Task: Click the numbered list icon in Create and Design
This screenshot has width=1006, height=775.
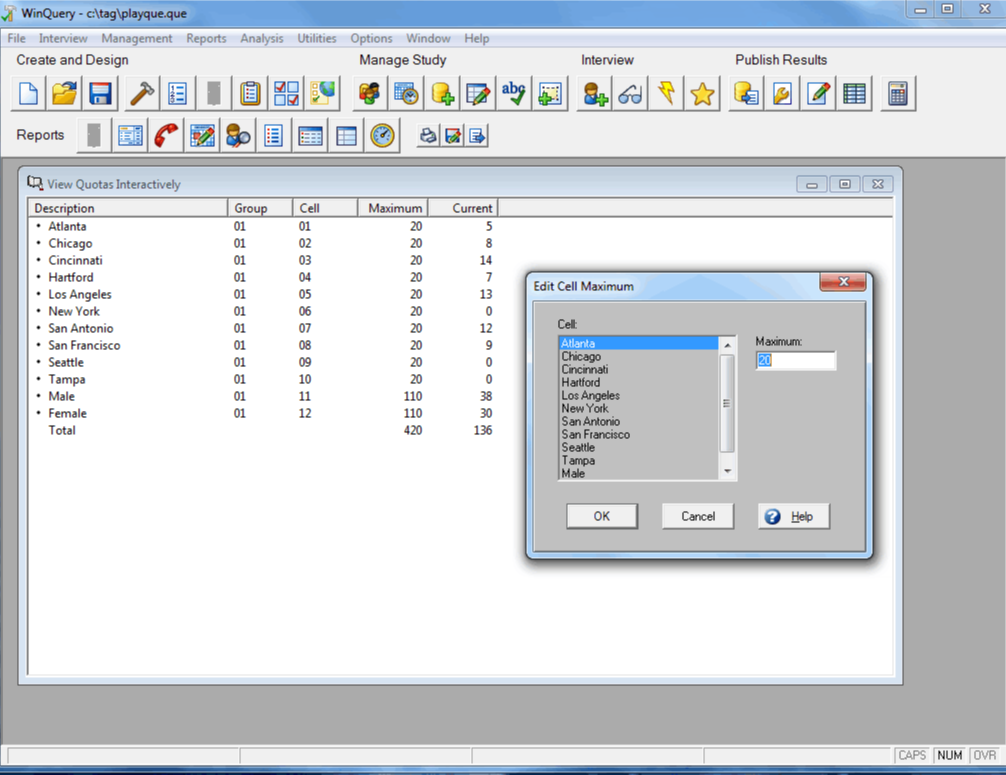Action: 178,94
